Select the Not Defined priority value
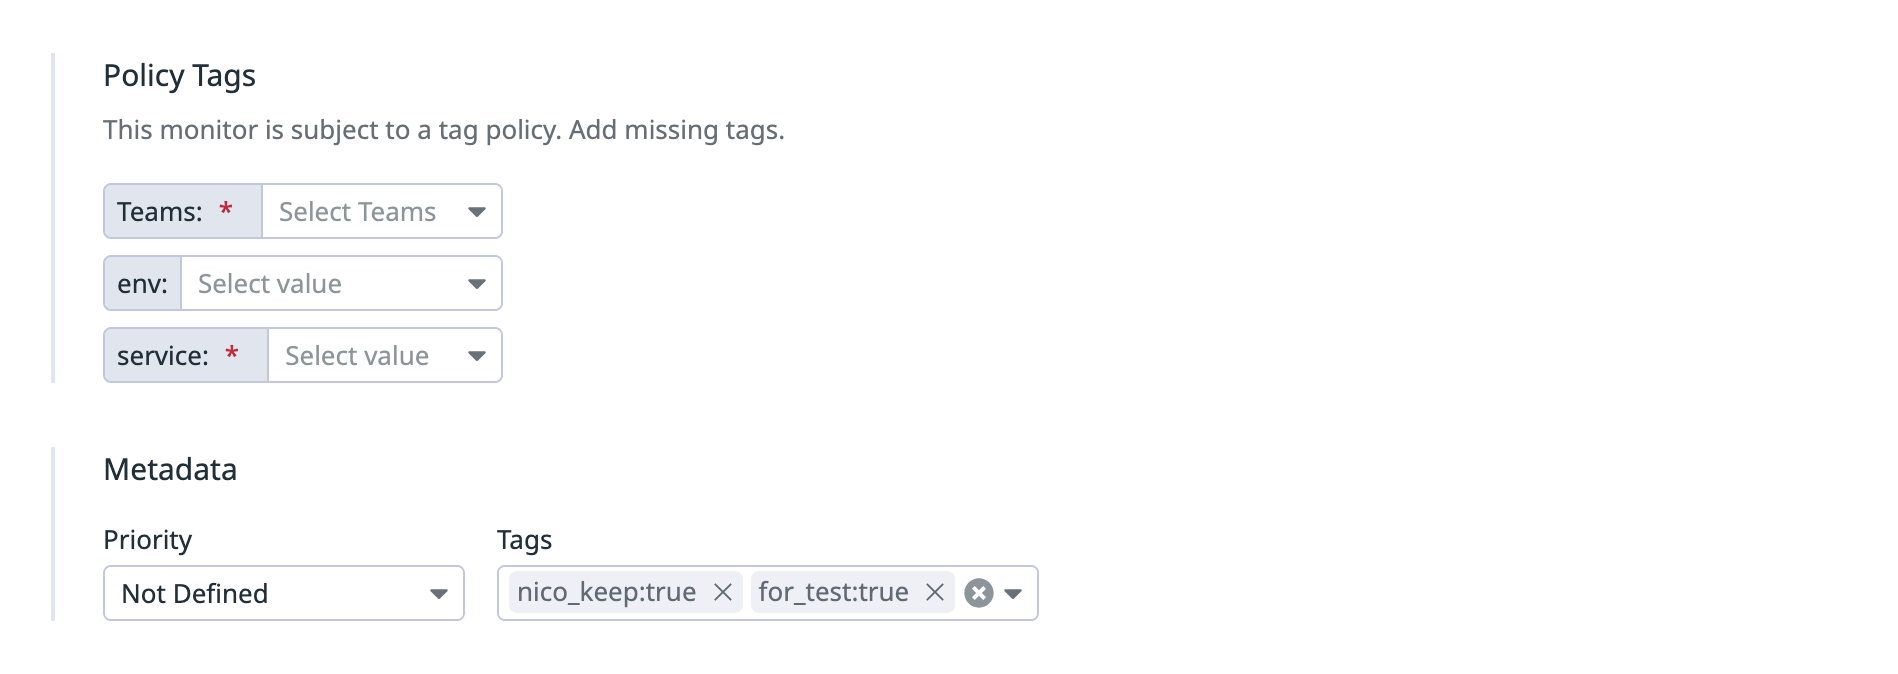 tap(195, 594)
